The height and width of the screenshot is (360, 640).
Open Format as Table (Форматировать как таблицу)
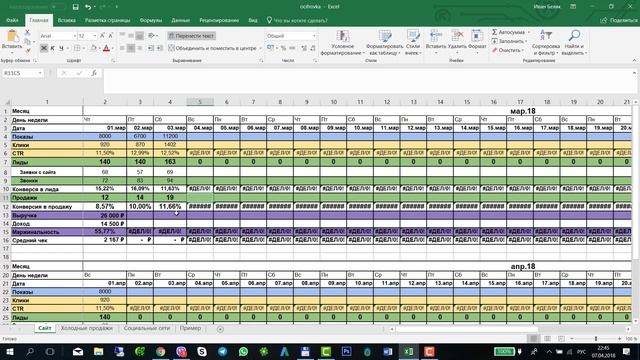point(384,42)
